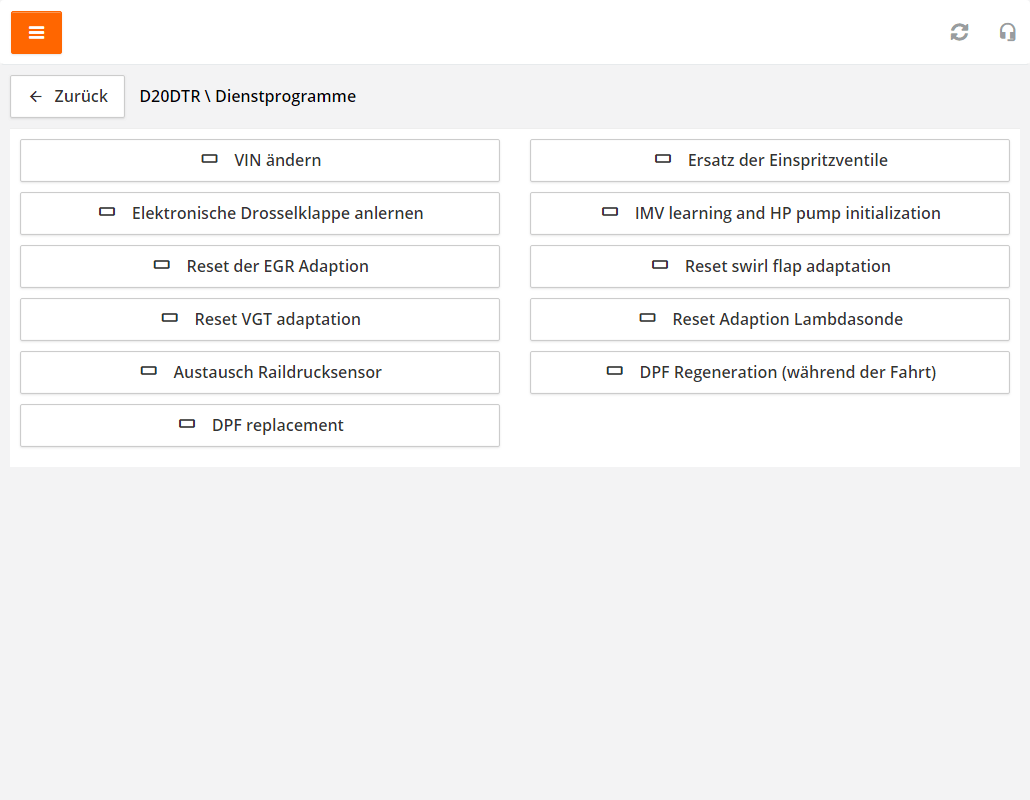This screenshot has width=1030, height=800.
Task: Open the orange hamburger menu
Action: pyautogui.click(x=36, y=32)
